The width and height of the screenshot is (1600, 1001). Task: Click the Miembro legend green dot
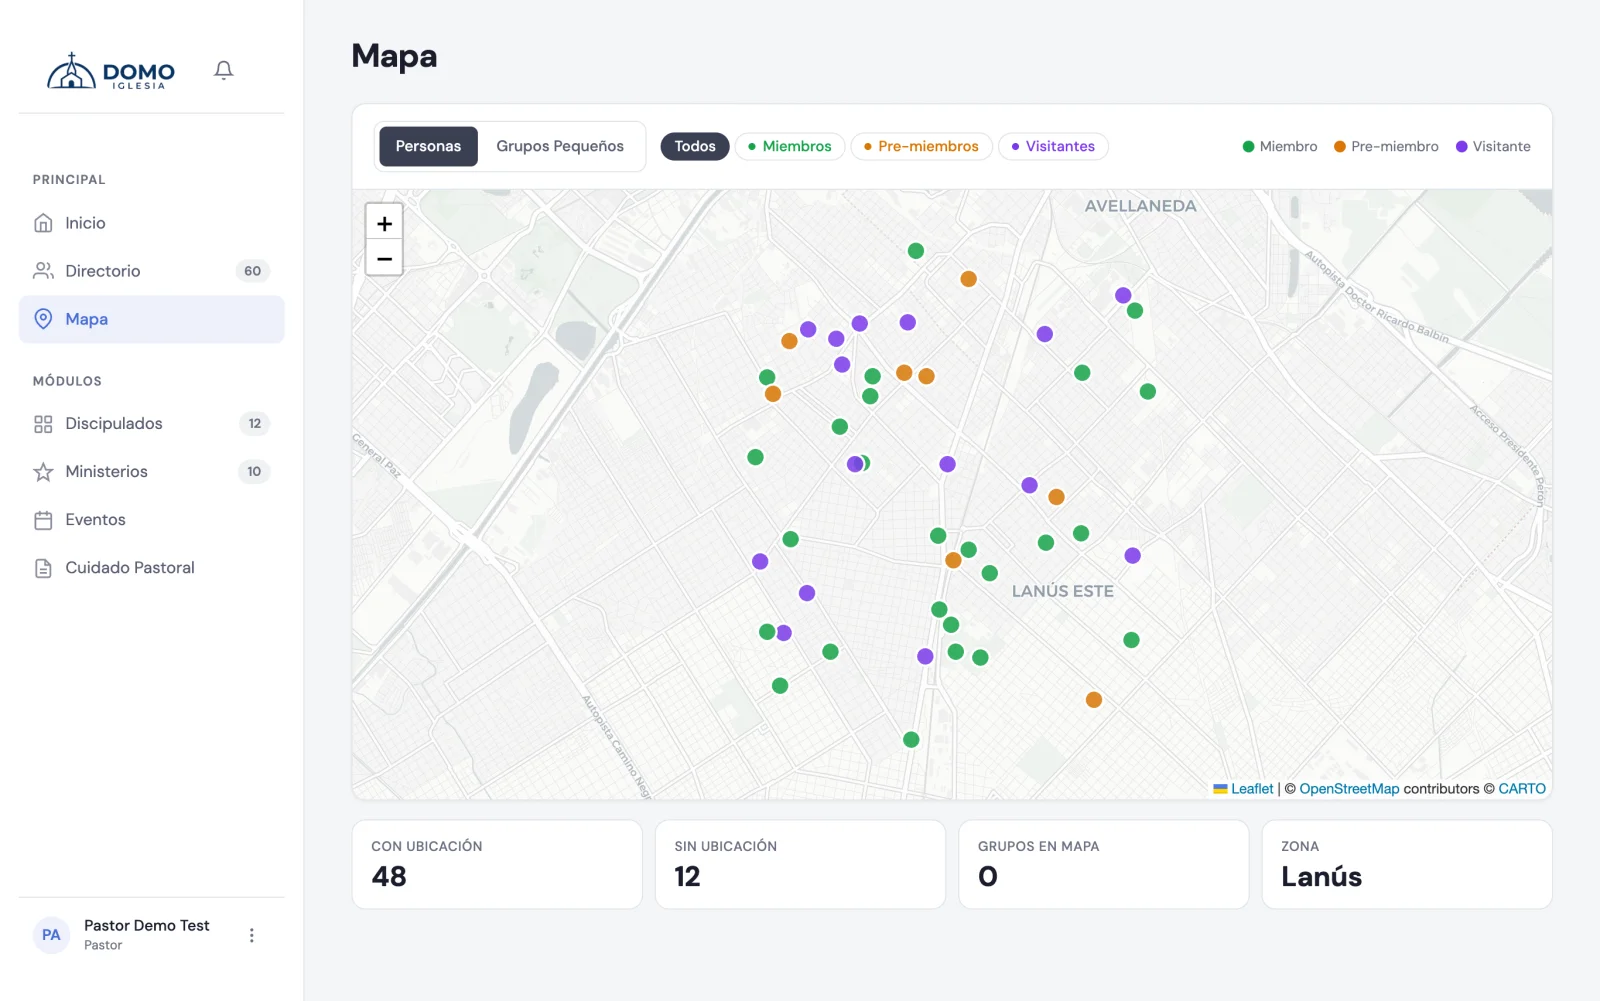1248,147
